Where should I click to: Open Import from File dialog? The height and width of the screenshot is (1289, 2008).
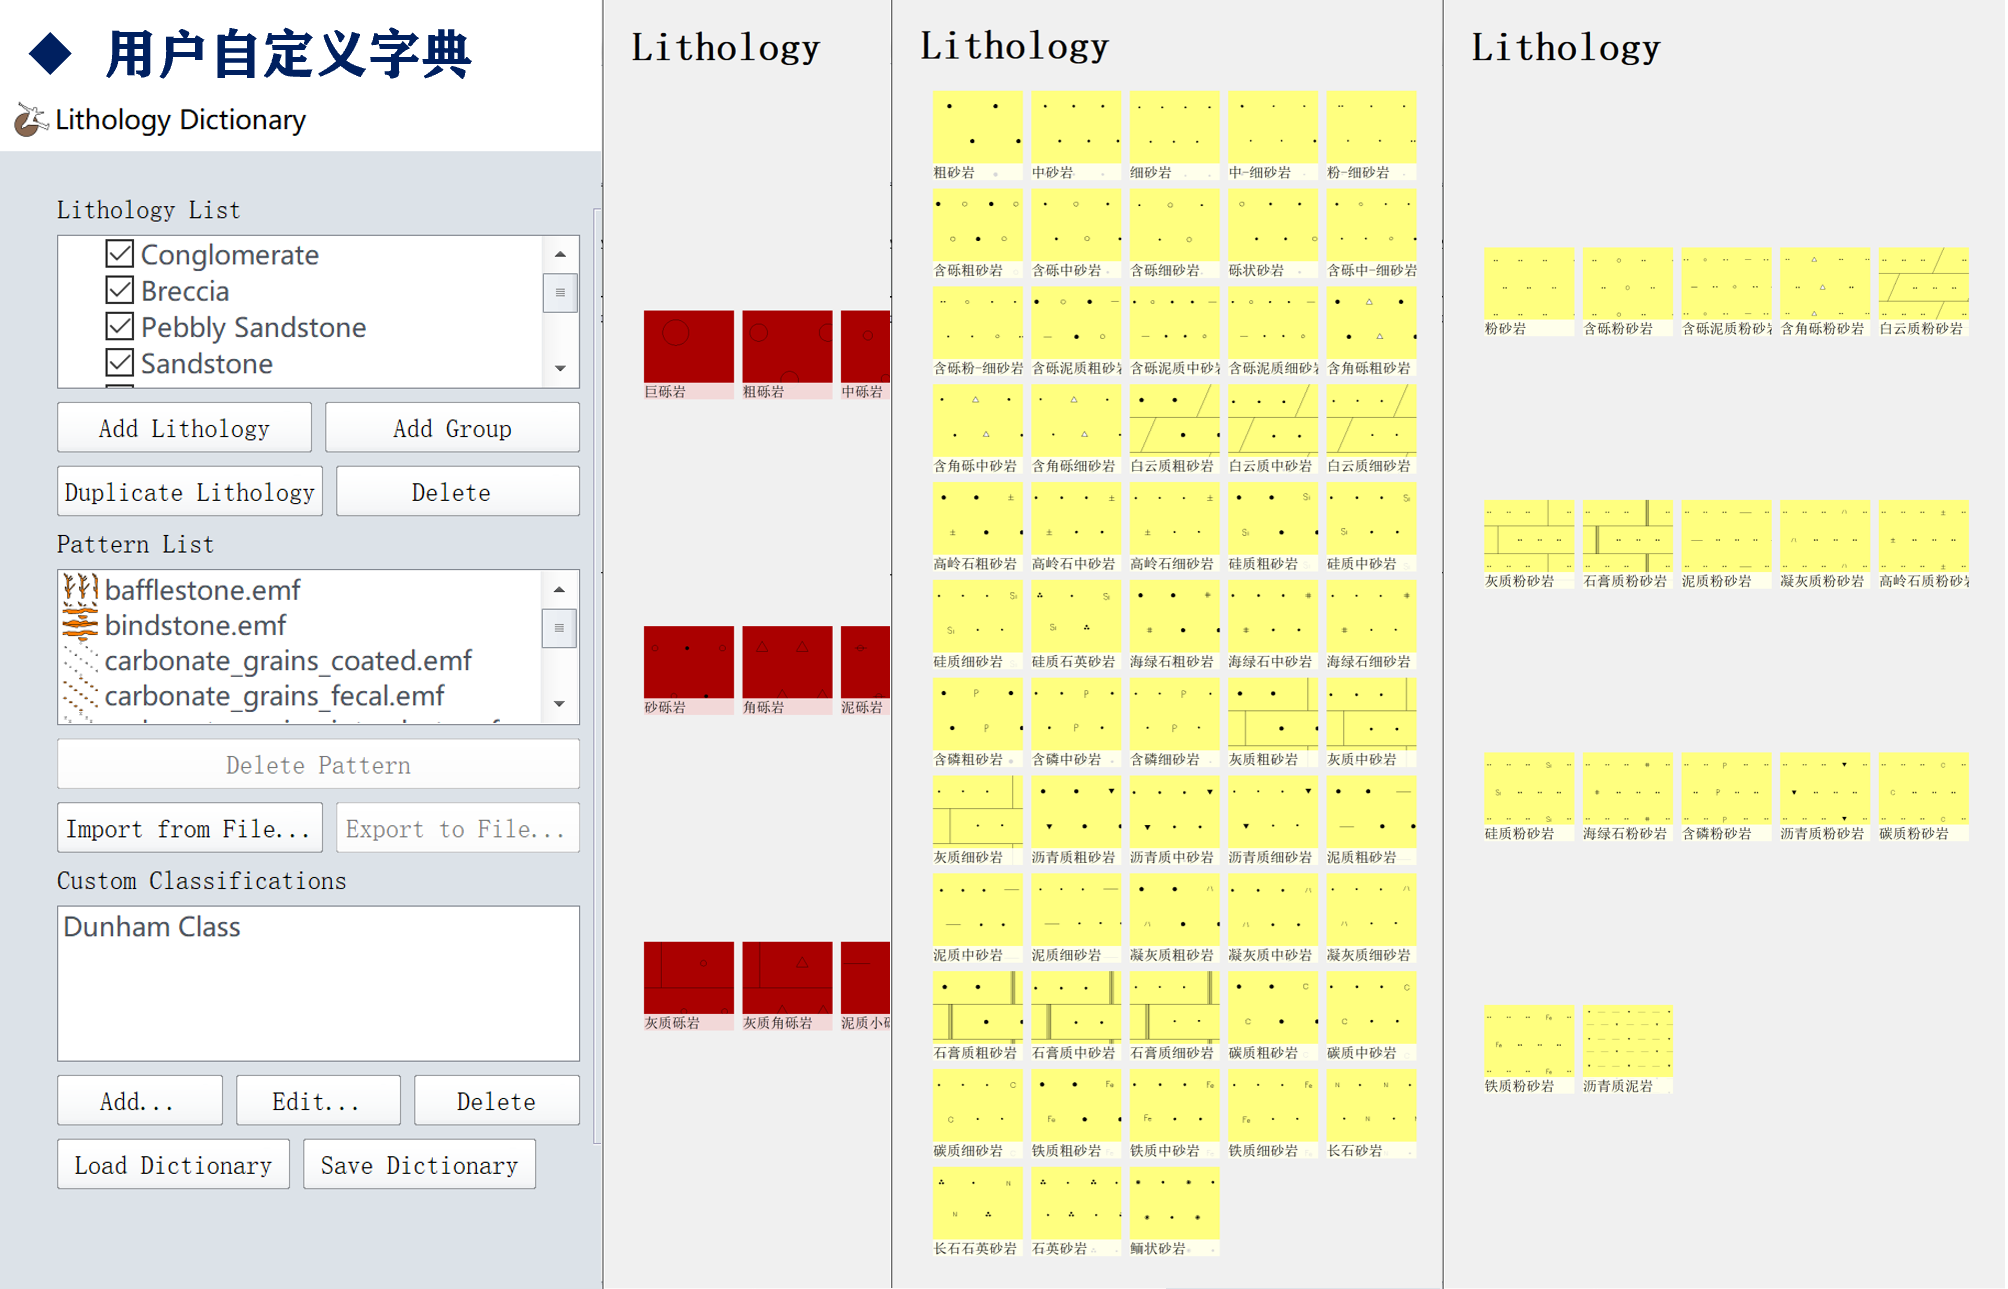(x=190, y=828)
